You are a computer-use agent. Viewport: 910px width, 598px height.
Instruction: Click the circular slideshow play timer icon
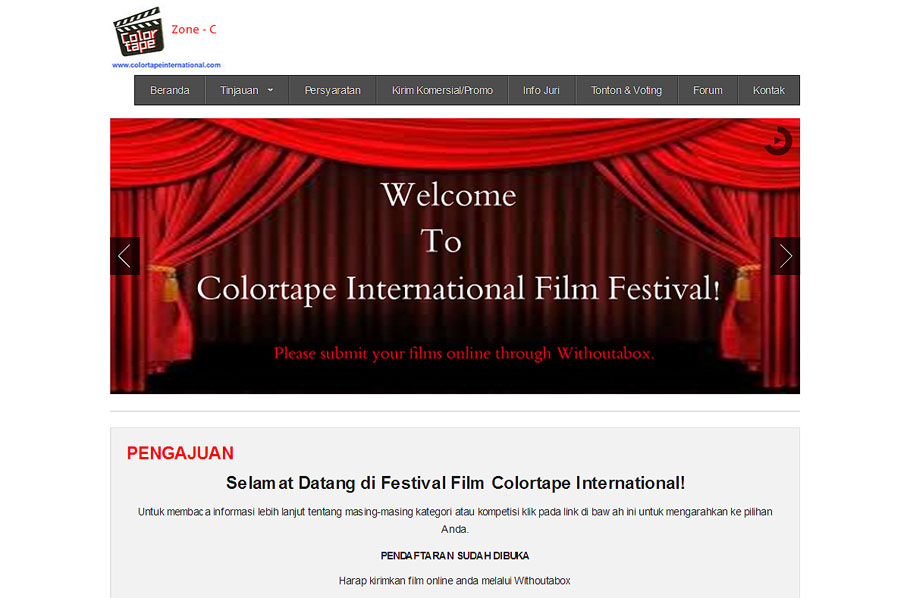[x=778, y=141]
